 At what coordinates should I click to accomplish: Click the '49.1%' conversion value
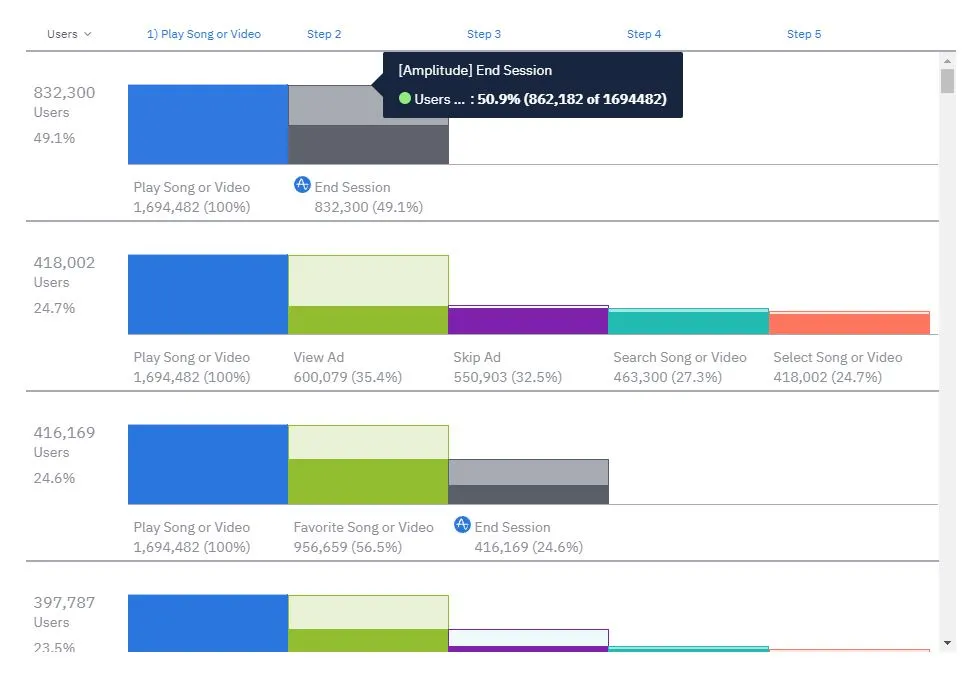tap(55, 138)
